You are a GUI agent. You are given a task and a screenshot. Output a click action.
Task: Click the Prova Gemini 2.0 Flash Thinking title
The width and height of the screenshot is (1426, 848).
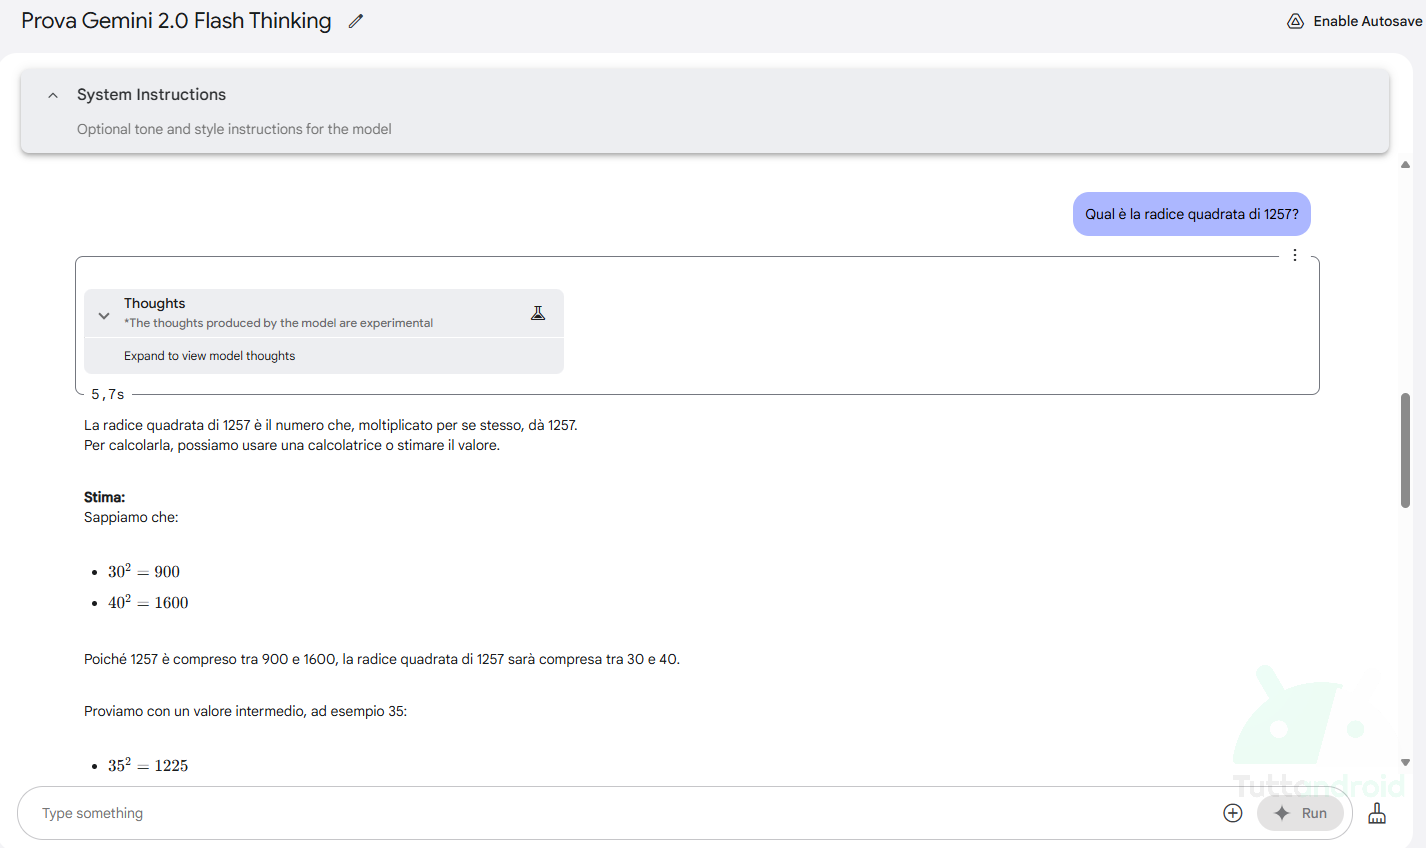(176, 21)
